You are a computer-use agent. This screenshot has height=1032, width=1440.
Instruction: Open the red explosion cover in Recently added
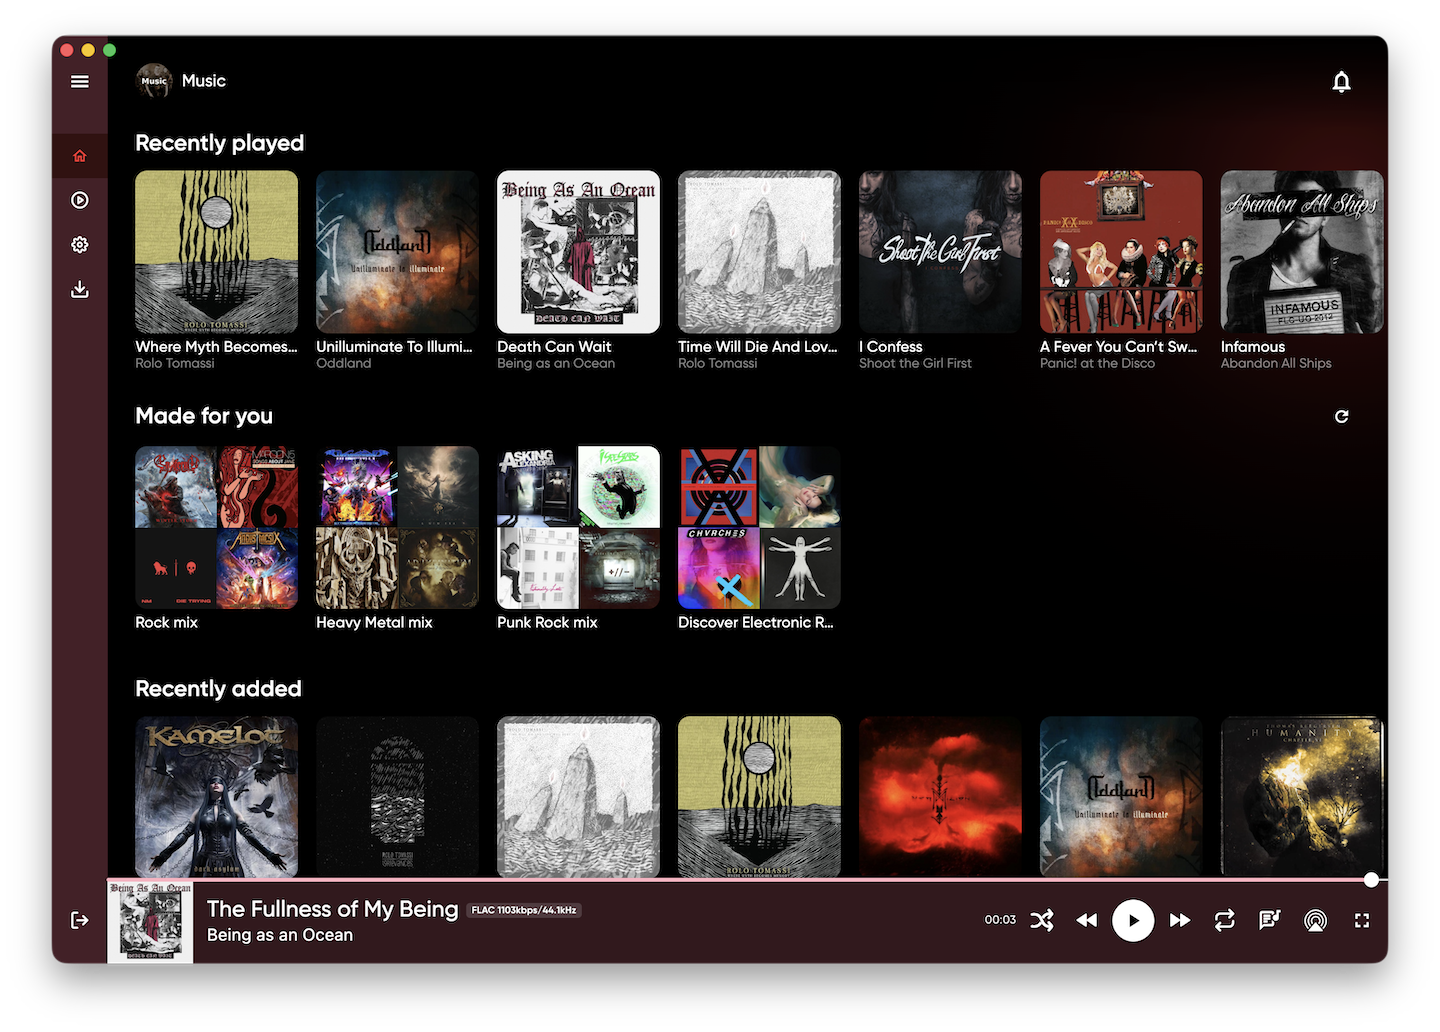point(941,797)
